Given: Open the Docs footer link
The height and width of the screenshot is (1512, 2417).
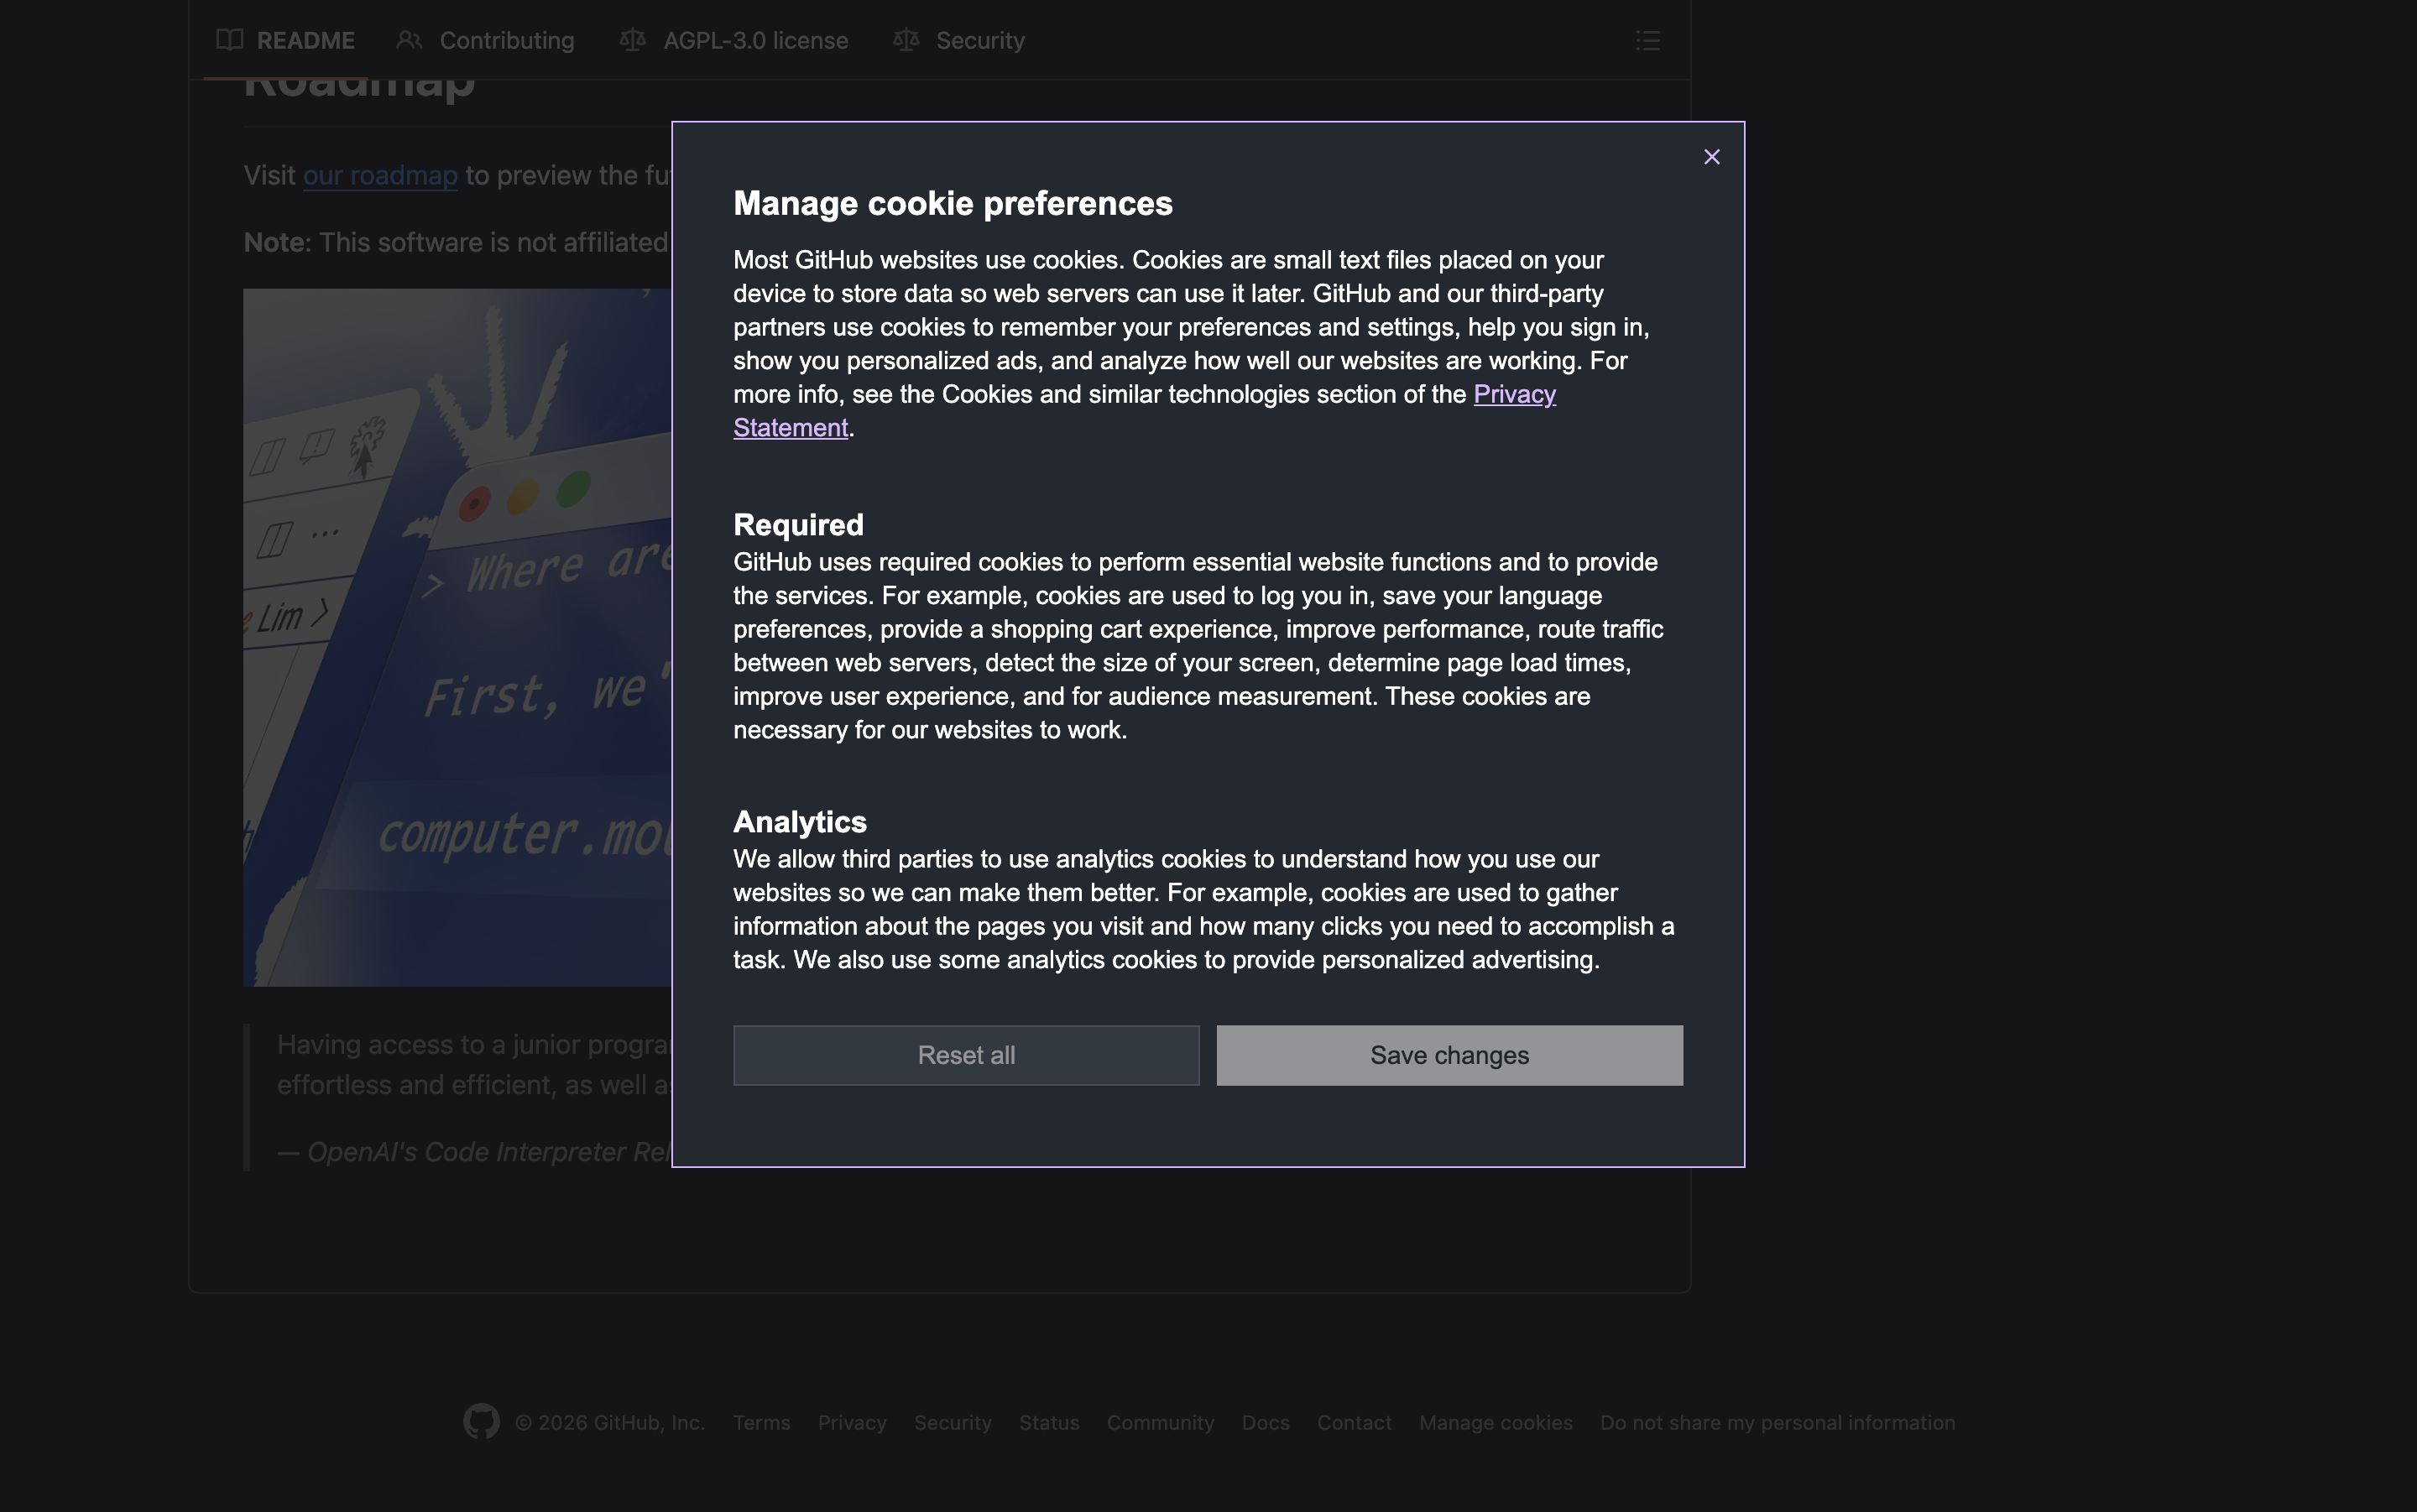Looking at the screenshot, I should pos(1265,1422).
